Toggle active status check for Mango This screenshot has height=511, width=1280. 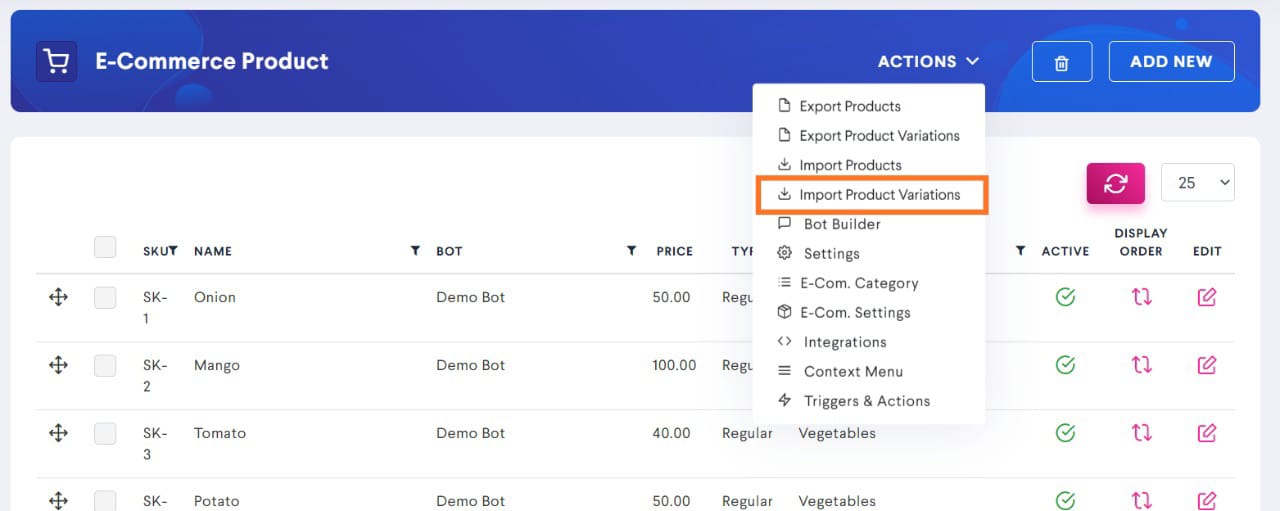click(x=1065, y=365)
